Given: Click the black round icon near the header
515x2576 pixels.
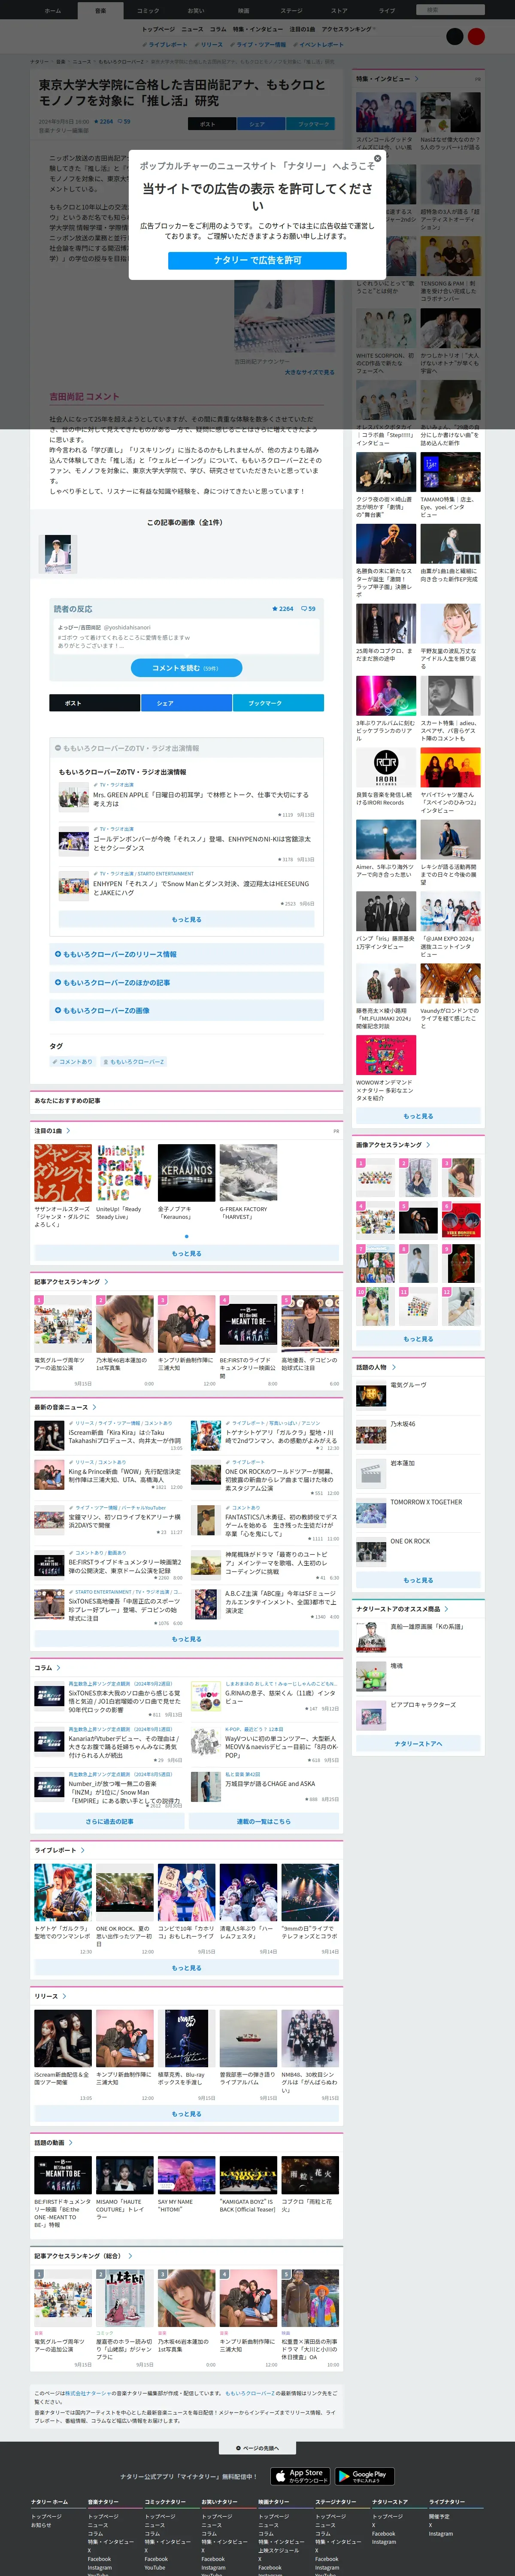Looking at the screenshot, I should 454,36.
